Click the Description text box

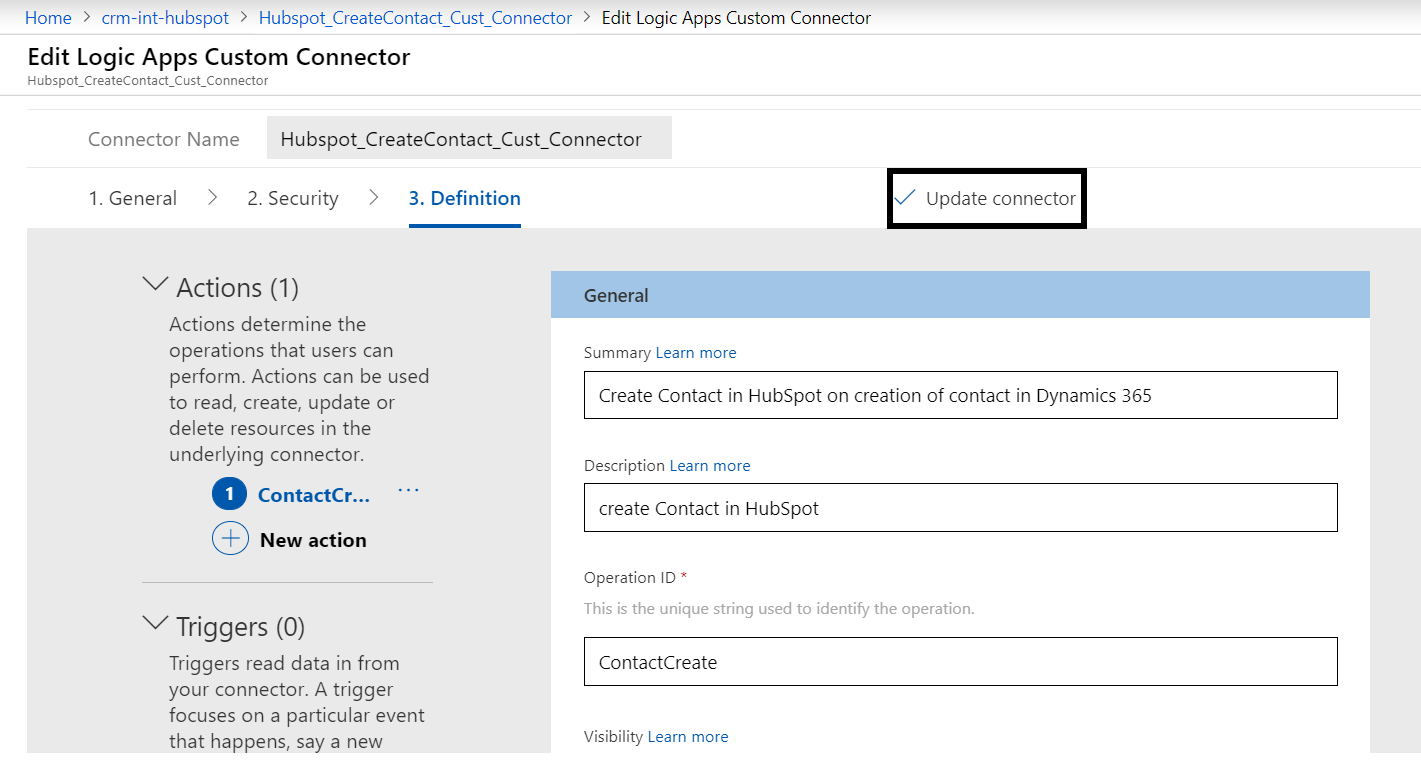click(x=960, y=507)
